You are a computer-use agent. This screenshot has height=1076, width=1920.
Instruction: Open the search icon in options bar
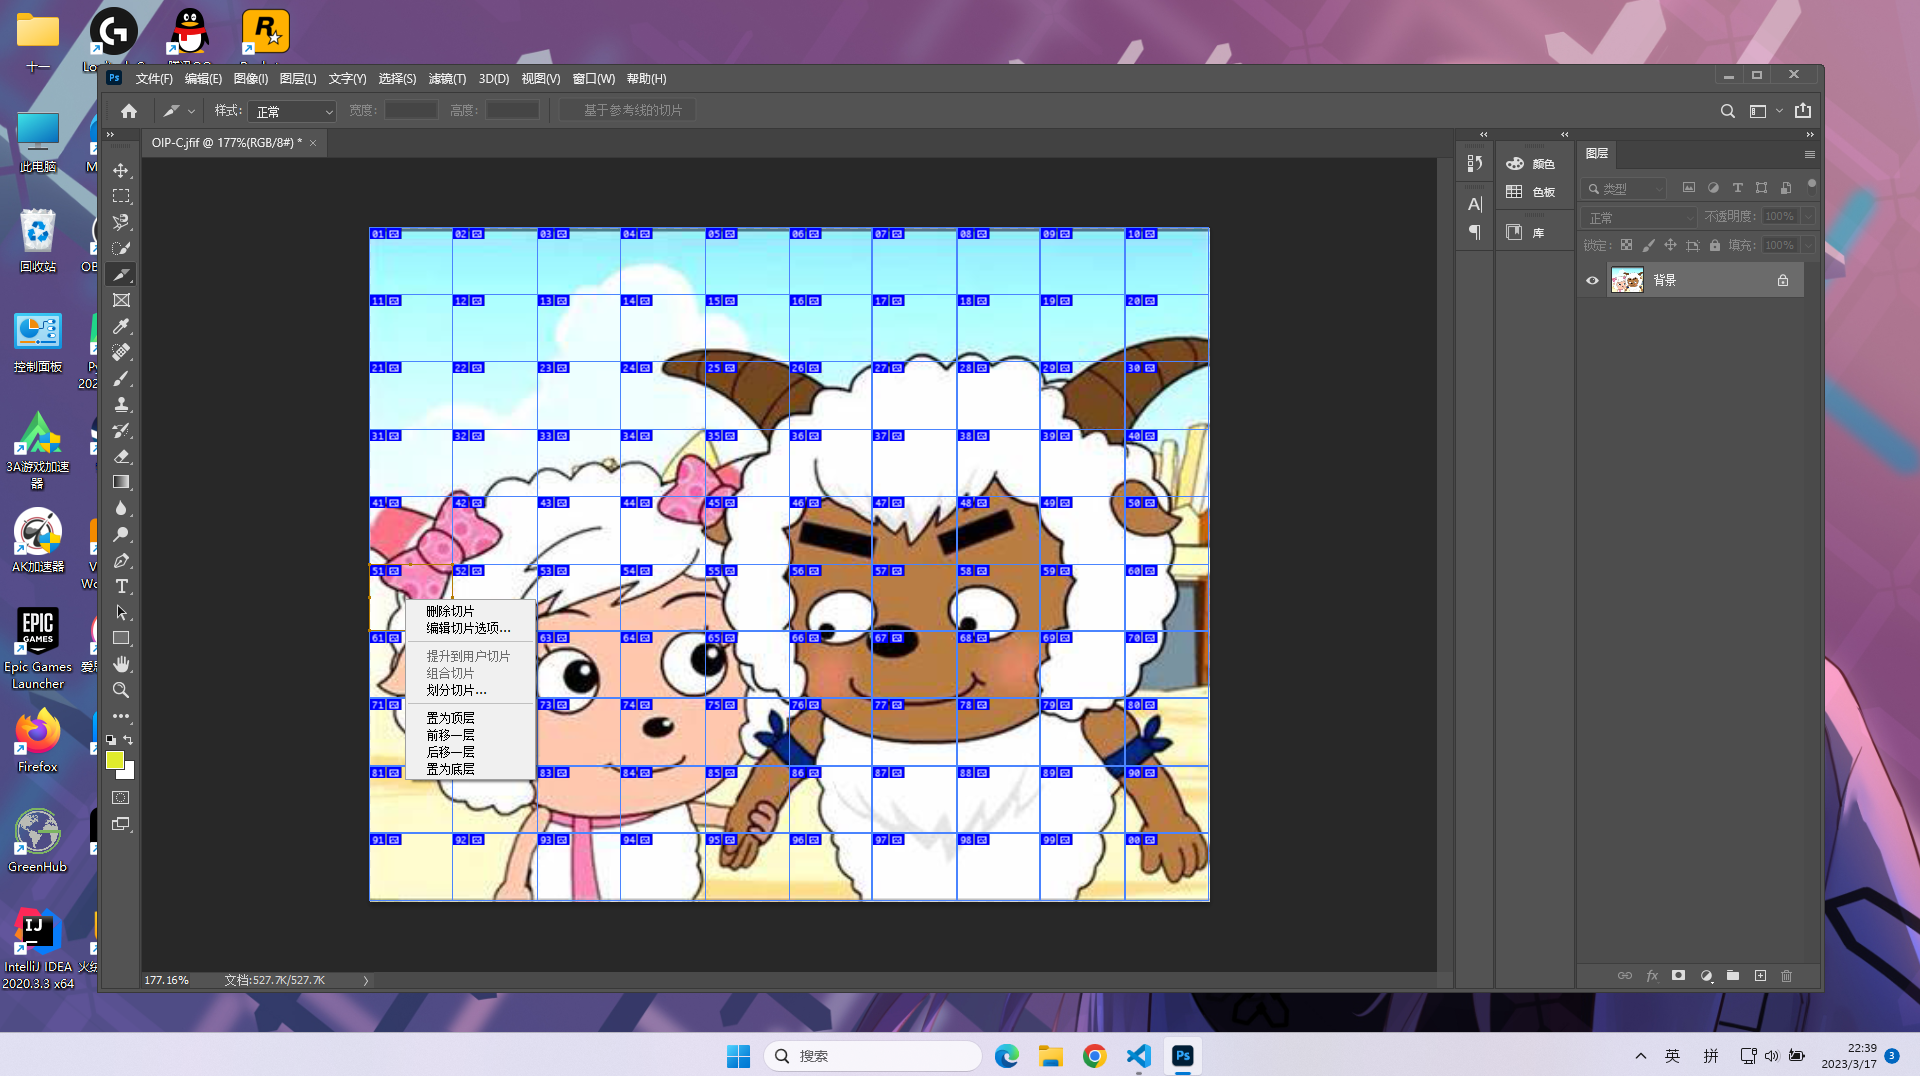(x=1727, y=111)
